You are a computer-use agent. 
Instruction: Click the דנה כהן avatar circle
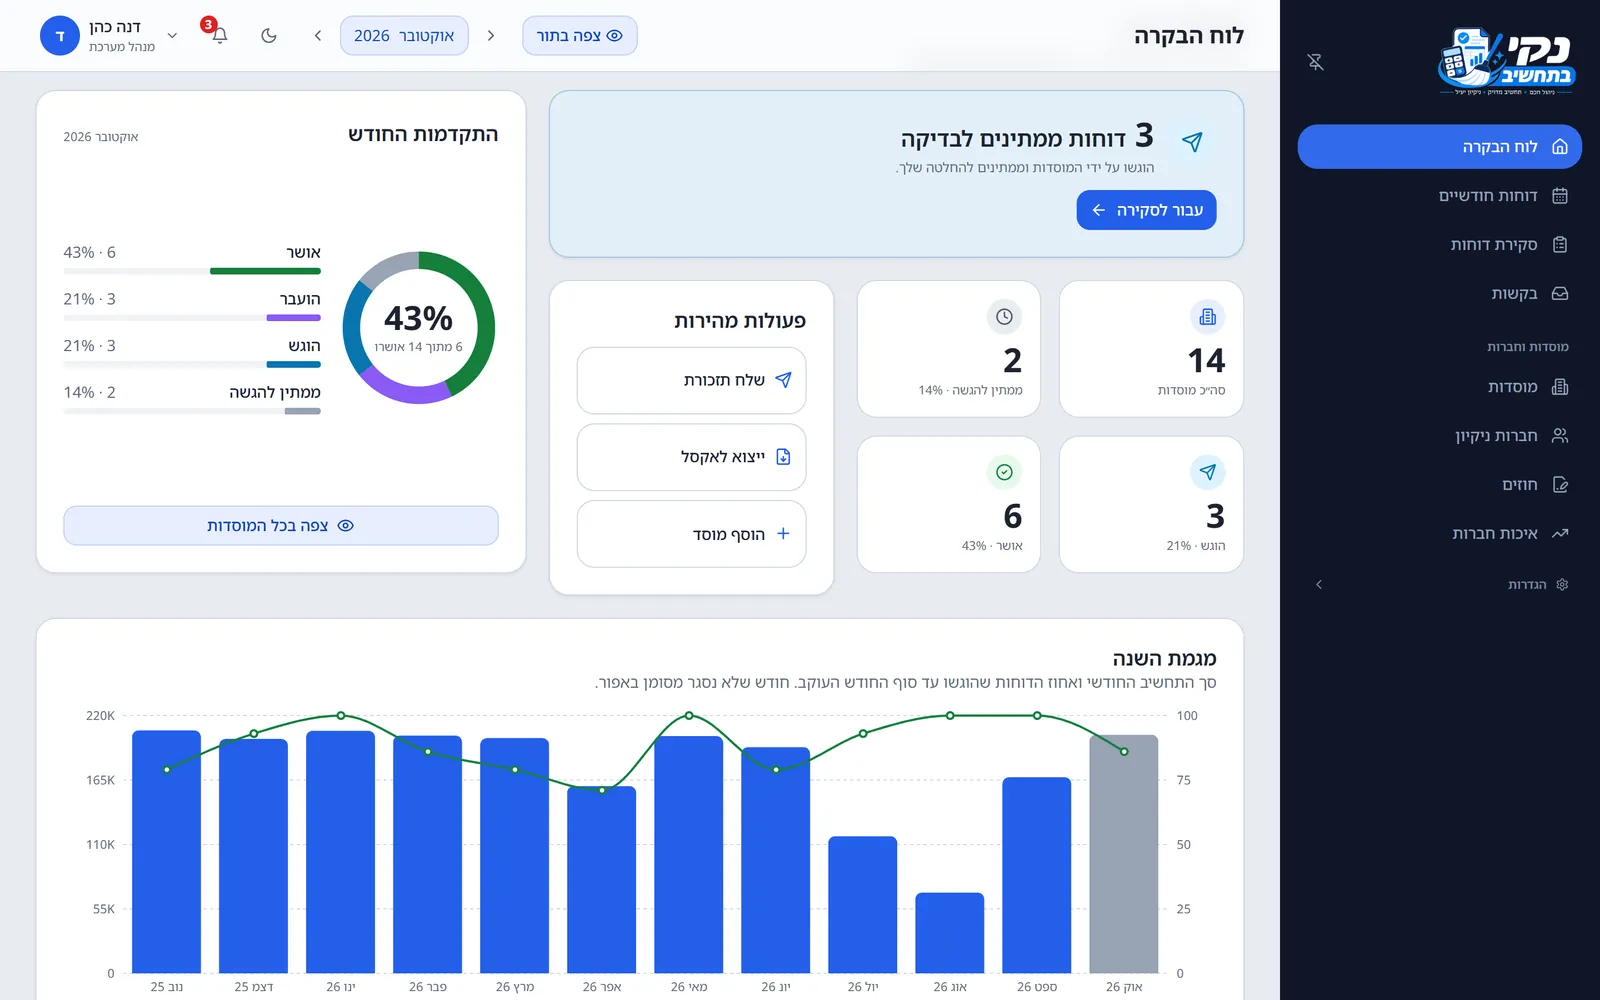[x=60, y=35]
